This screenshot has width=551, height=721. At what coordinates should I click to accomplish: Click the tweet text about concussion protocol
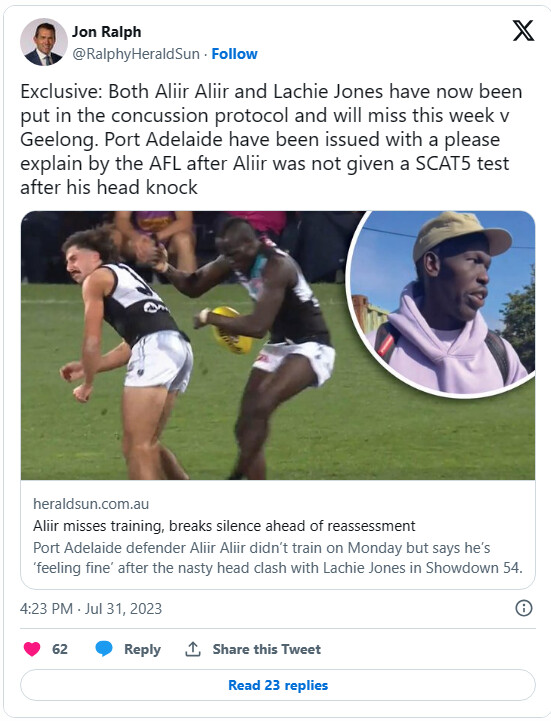coord(271,139)
